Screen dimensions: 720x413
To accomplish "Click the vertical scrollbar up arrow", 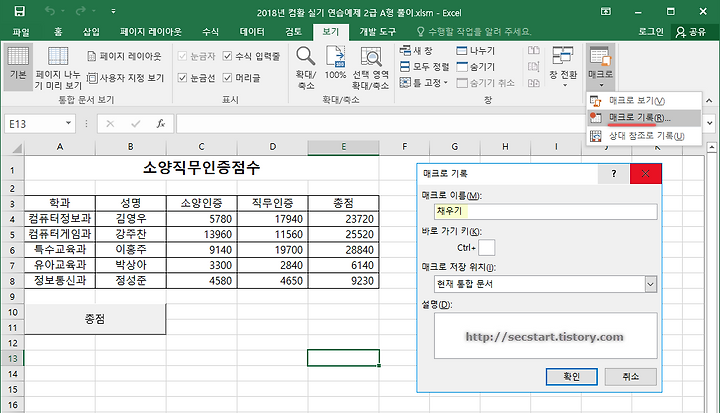I will 712,147.
